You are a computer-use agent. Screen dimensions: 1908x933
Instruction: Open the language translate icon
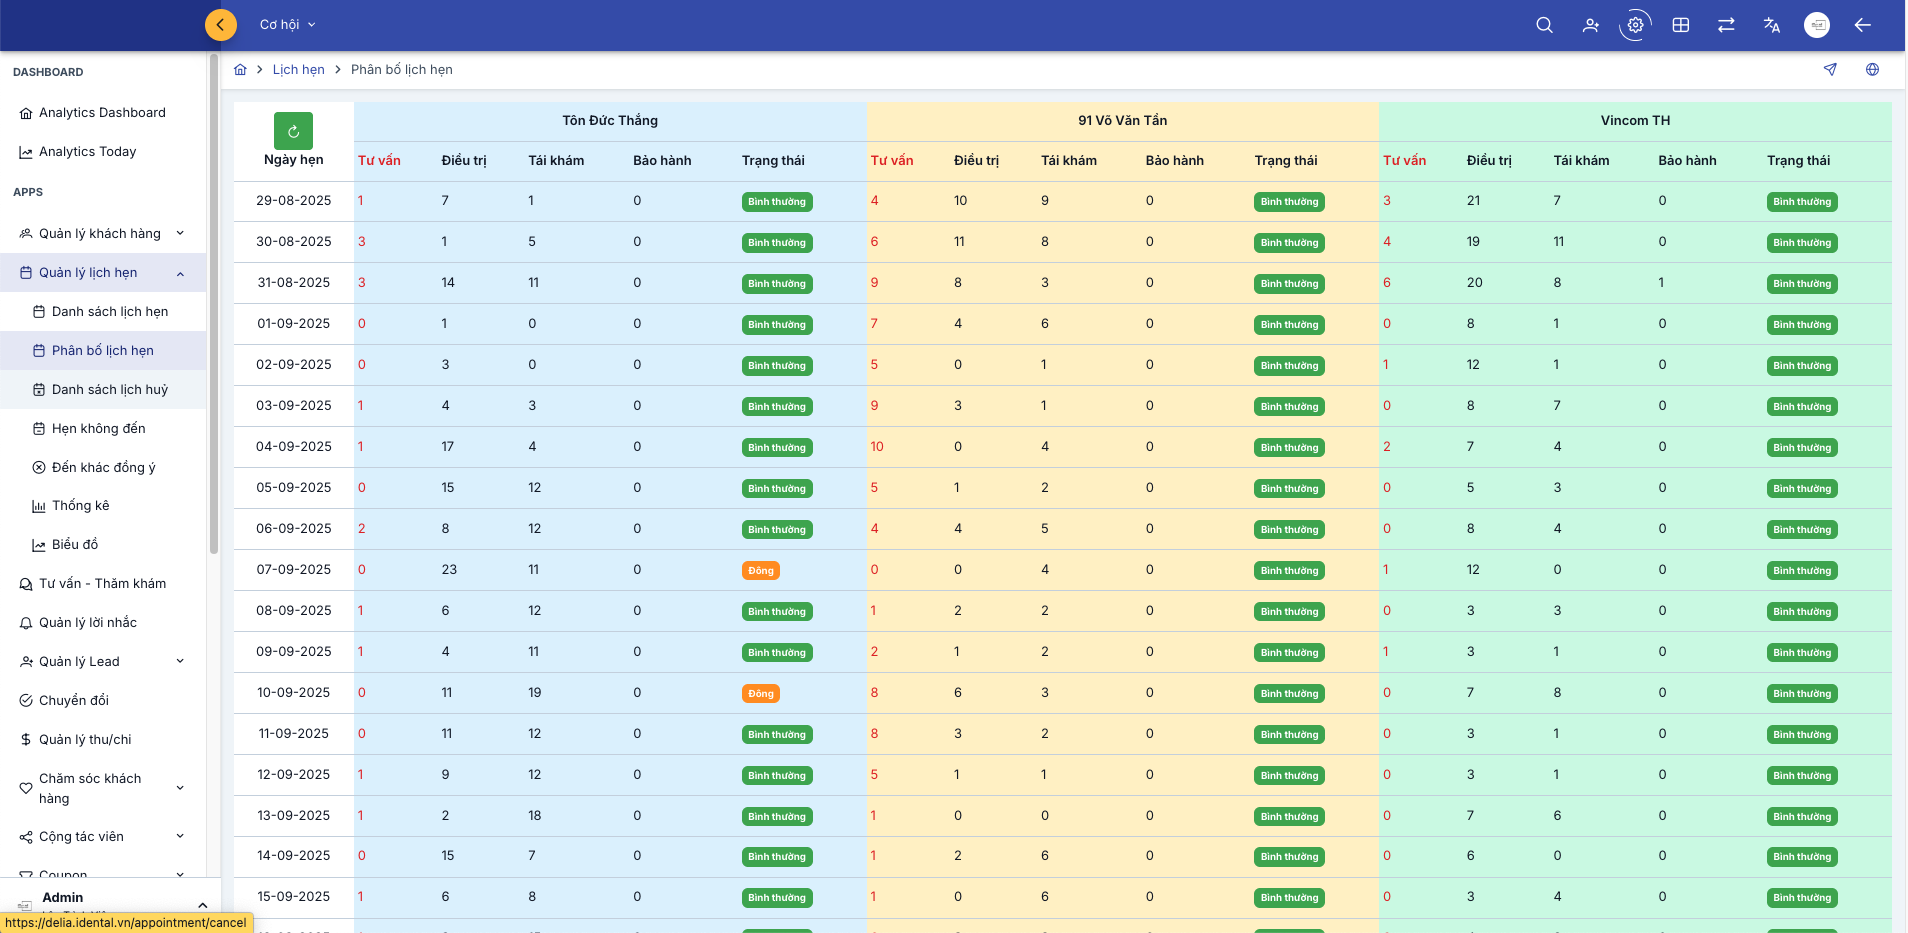point(1771,25)
